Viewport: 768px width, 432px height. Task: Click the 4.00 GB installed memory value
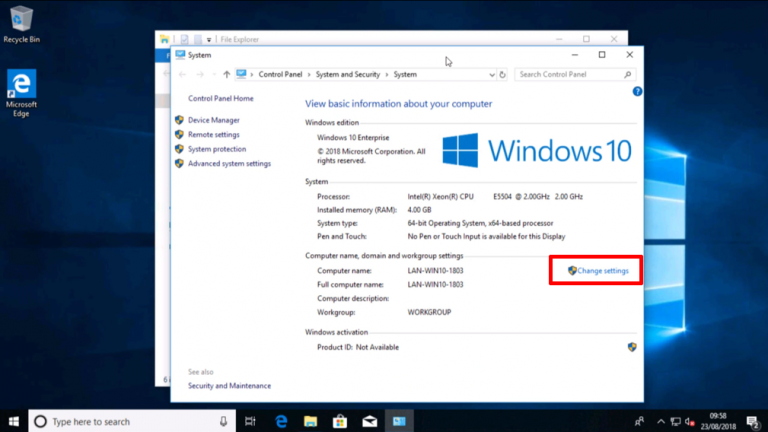pyautogui.click(x=419, y=210)
